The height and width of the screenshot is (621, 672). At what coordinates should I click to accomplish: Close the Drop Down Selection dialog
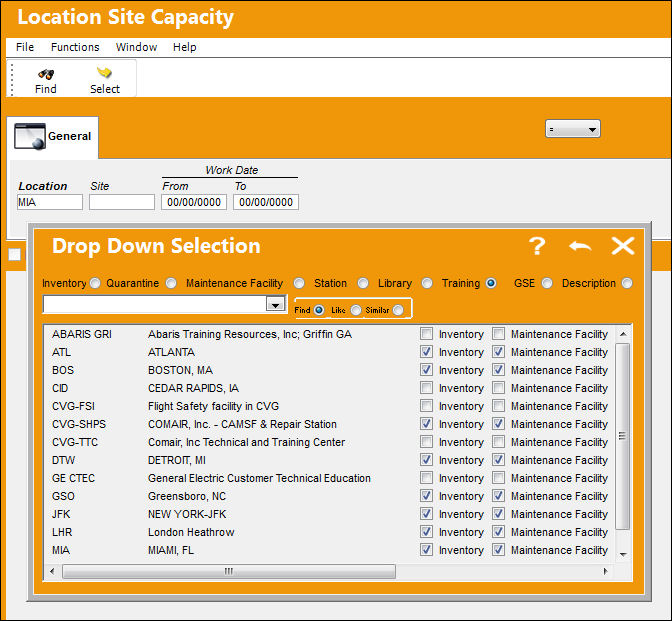pyautogui.click(x=623, y=246)
